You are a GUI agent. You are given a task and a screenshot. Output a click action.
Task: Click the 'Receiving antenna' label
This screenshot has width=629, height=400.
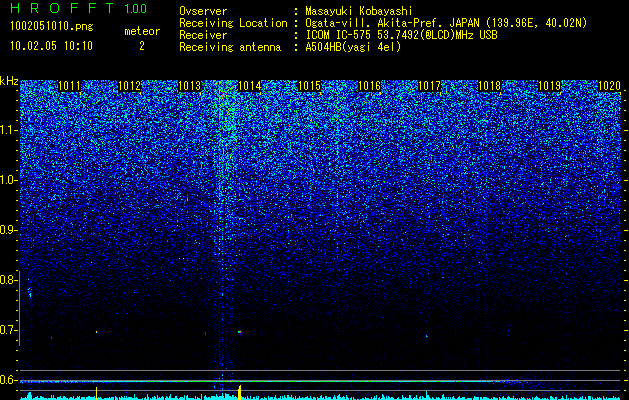230,47
